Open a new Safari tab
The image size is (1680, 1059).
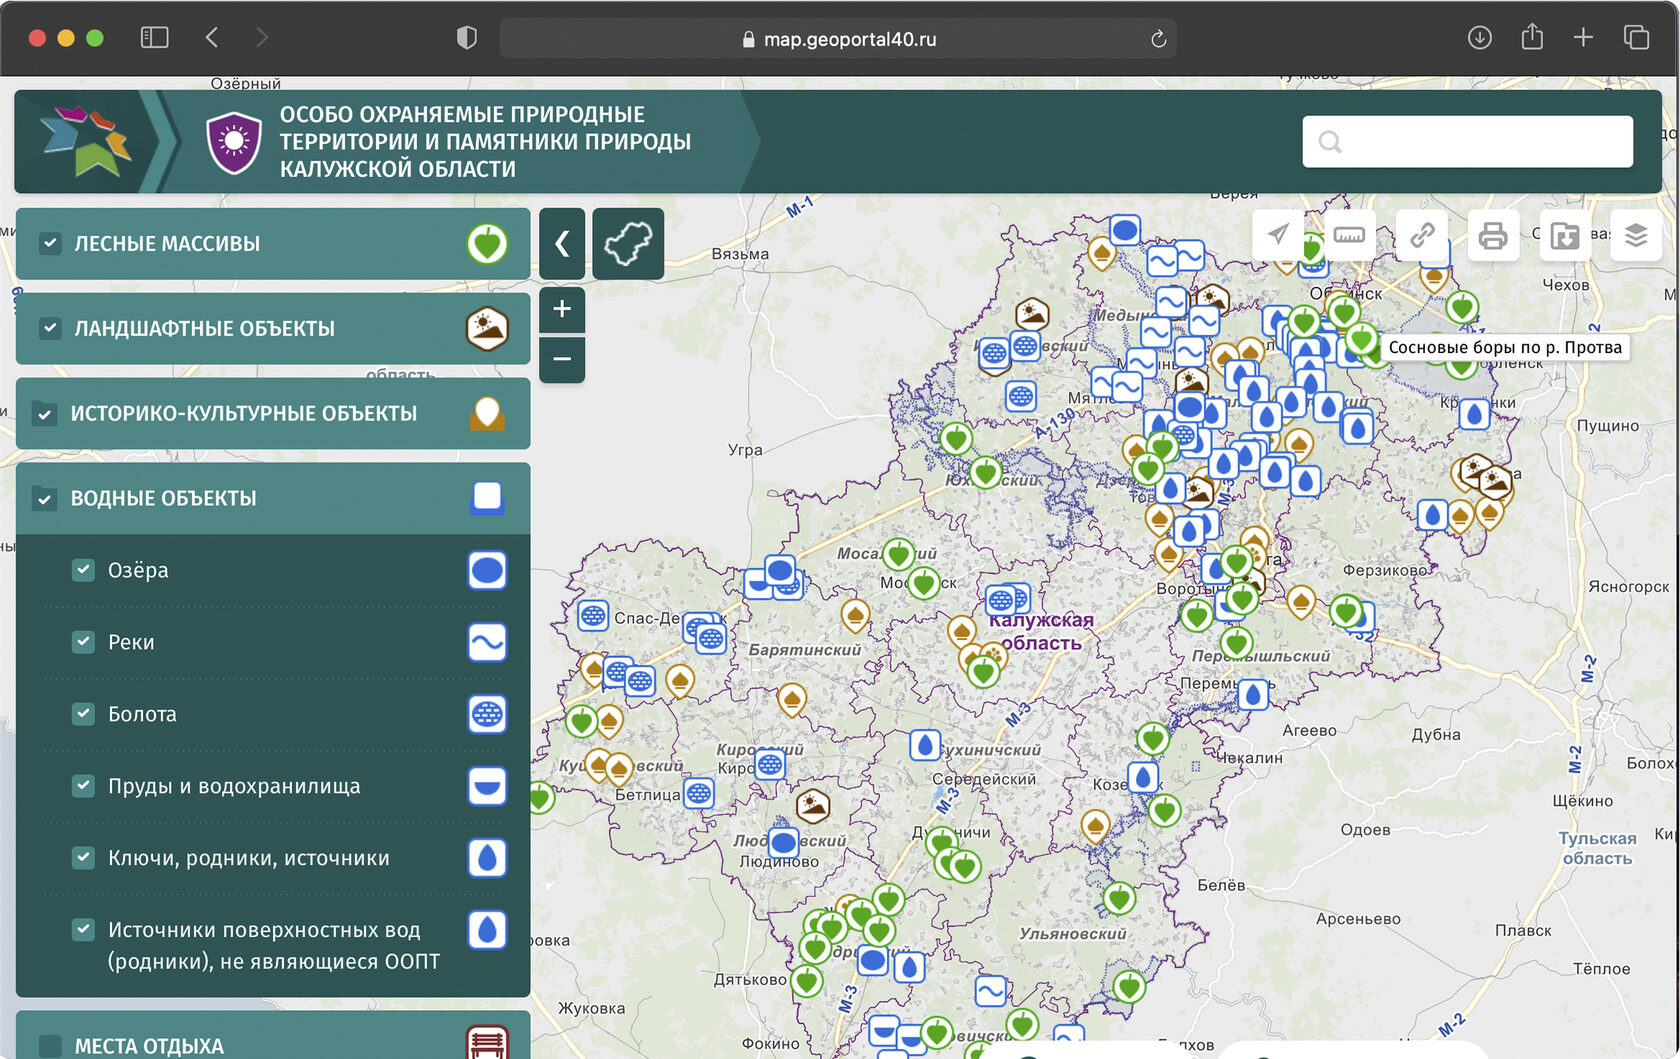[x=1583, y=38]
